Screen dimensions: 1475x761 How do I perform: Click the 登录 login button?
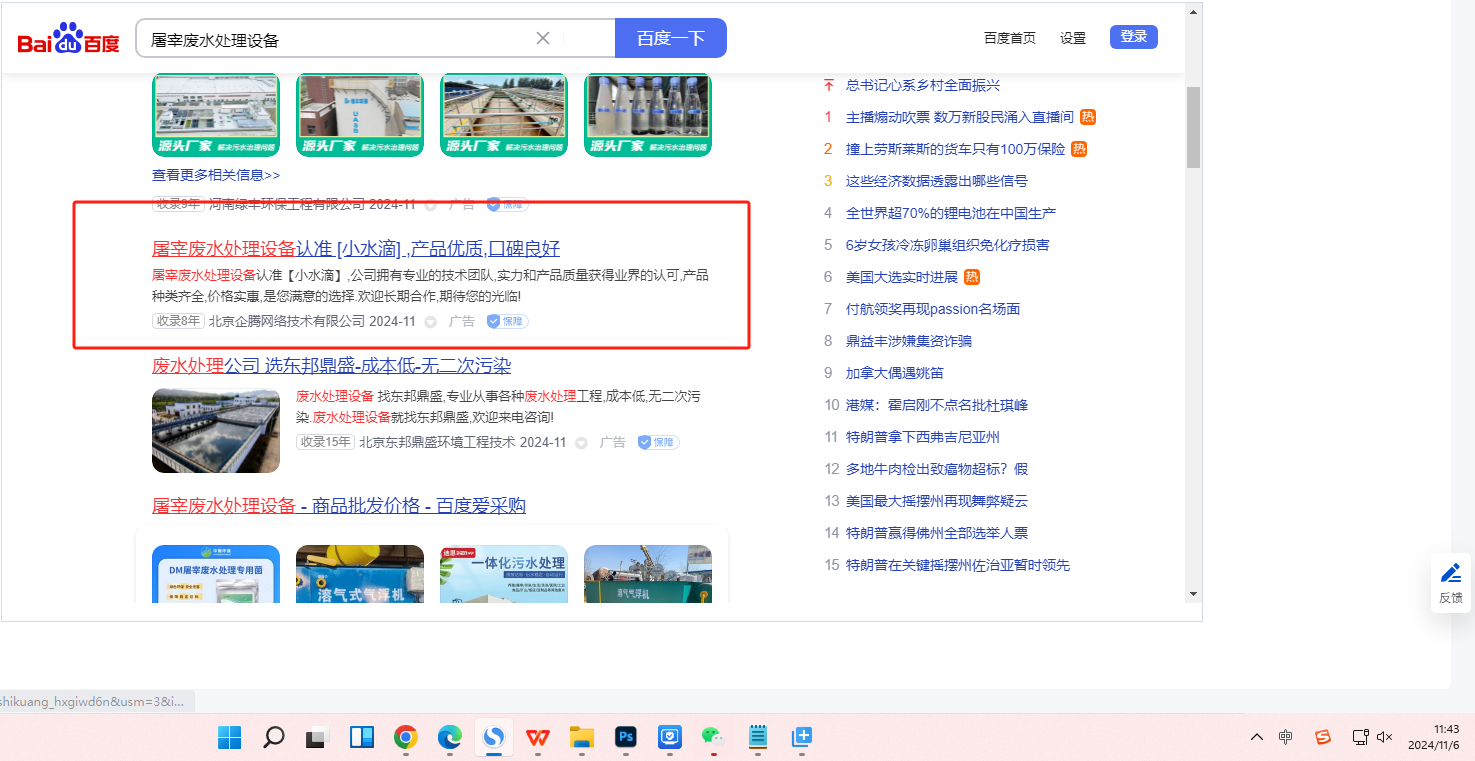[1133, 37]
